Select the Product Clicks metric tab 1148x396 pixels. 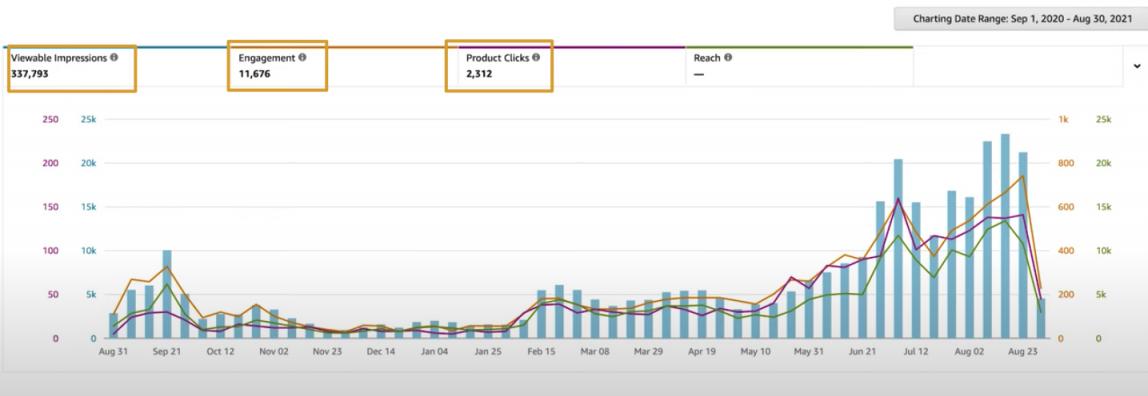tap(572, 67)
